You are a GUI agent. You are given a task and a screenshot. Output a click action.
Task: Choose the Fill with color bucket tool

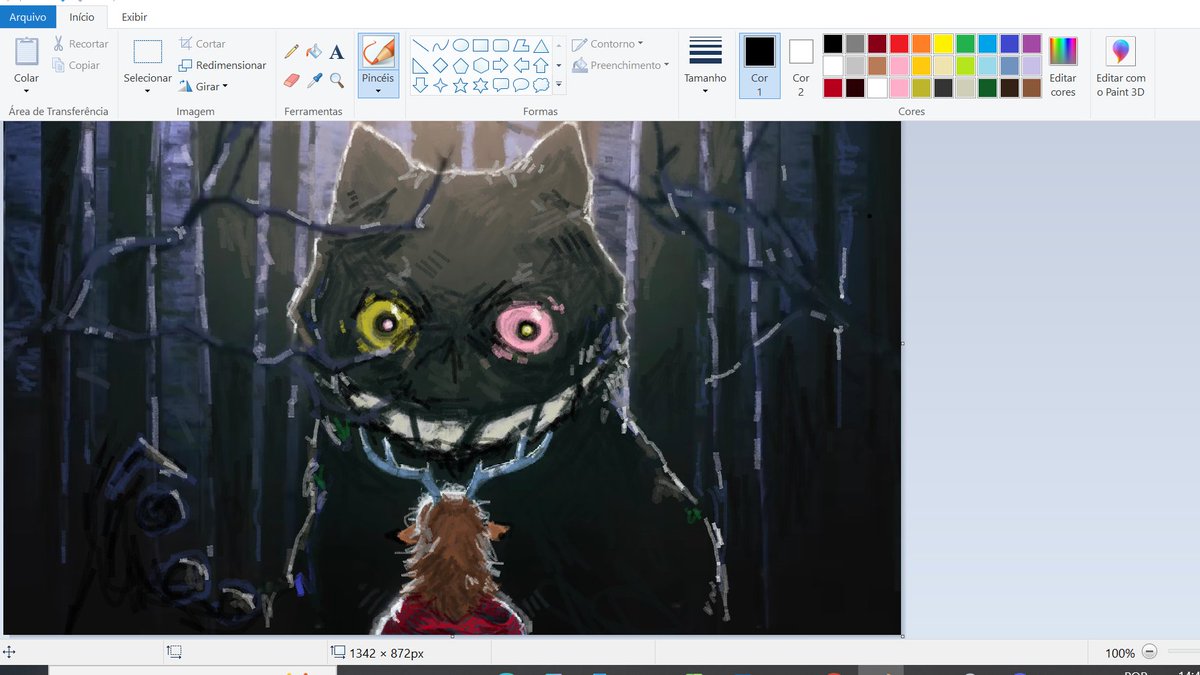(x=314, y=51)
